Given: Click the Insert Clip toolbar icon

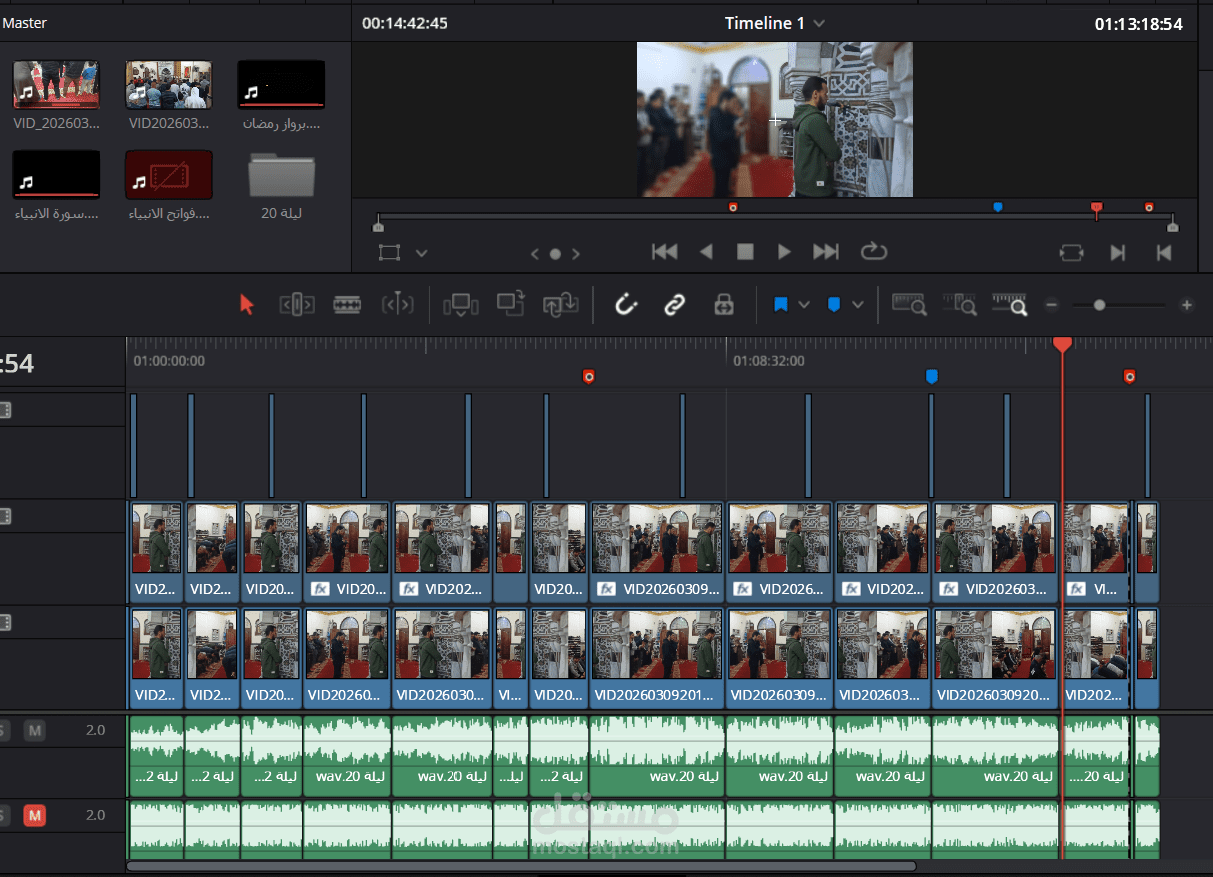Looking at the screenshot, I should 461,305.
